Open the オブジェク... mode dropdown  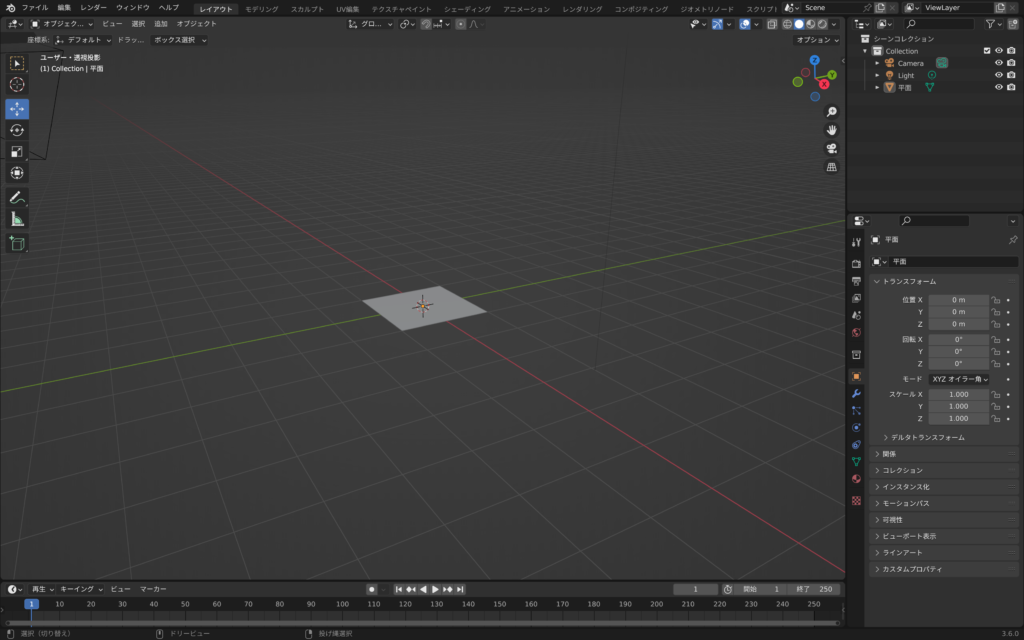tap(62, 24)
